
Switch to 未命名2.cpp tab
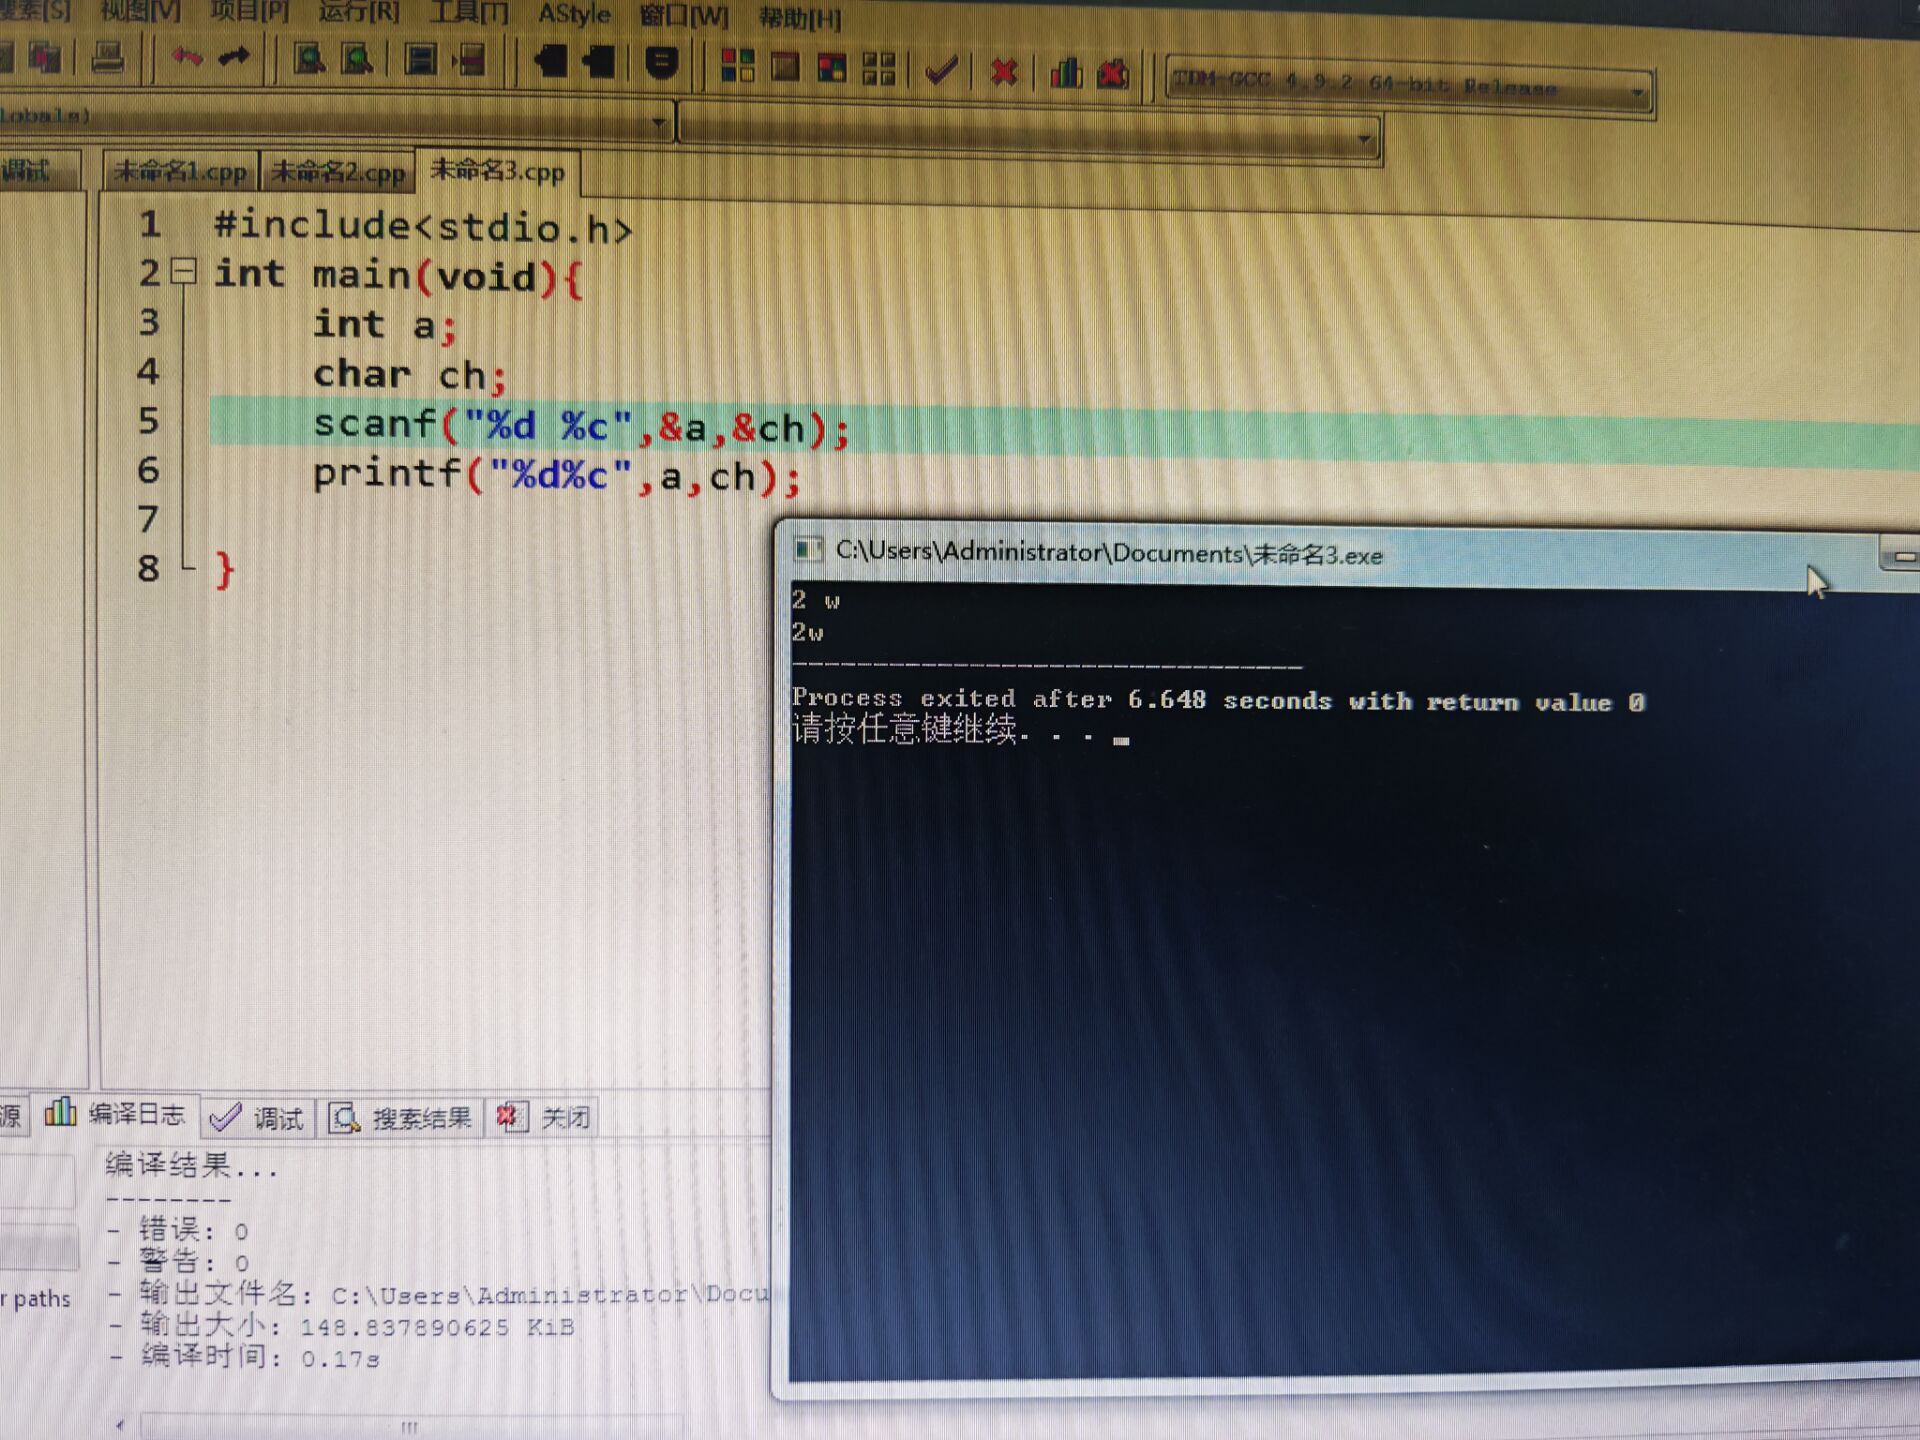pos(338,172)
